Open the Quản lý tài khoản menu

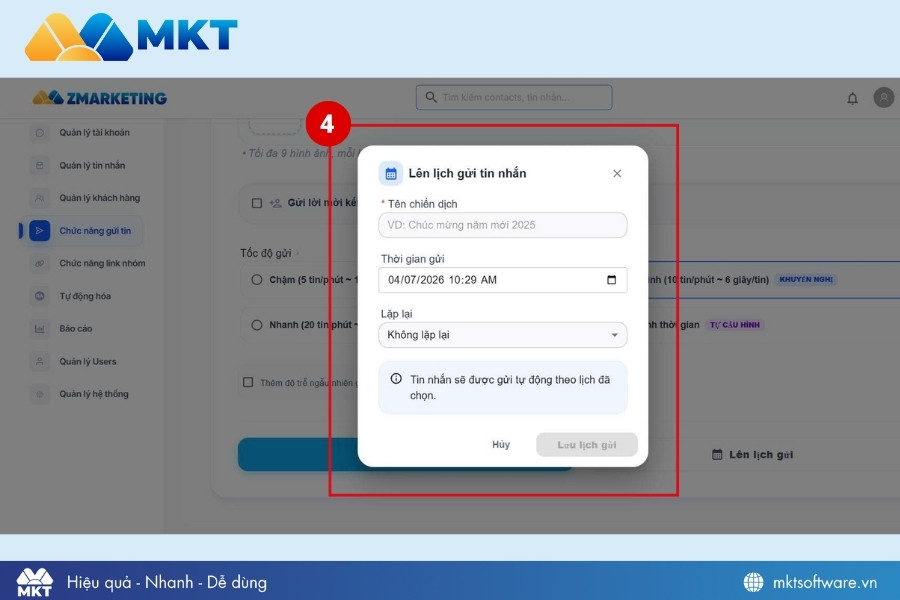point(93,132)
